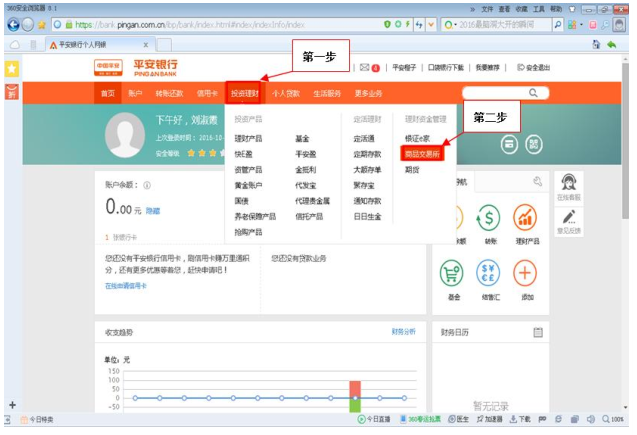Open the 信用卡 navigation menu

[207, 93]
